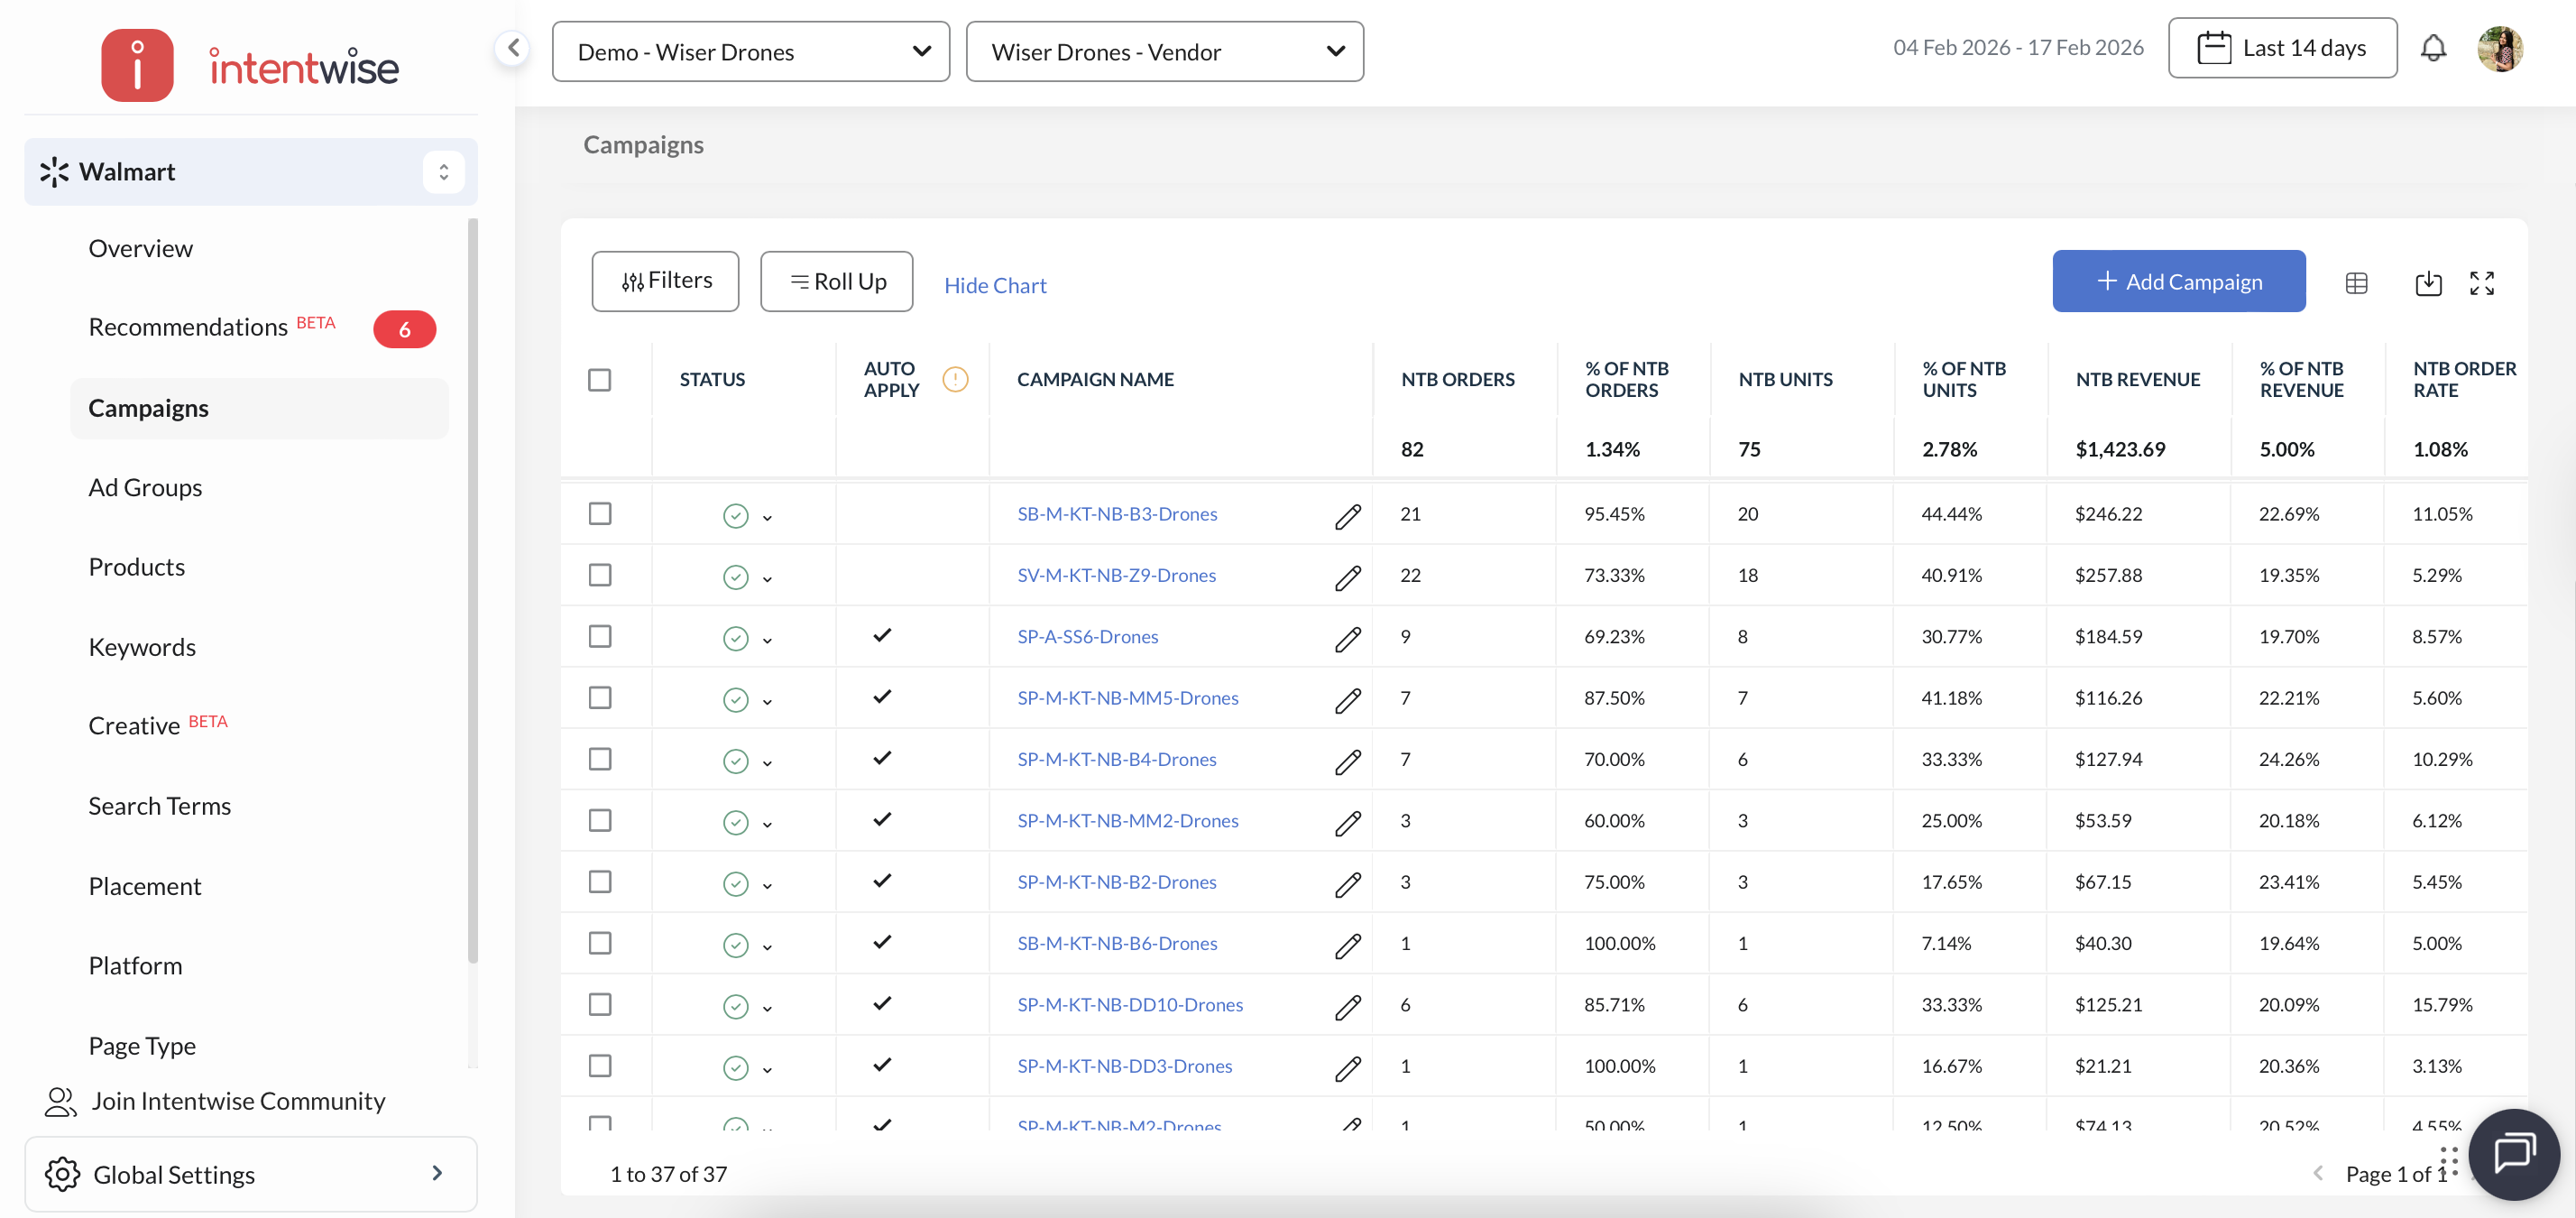2576x1218 pixels.
Task: Go to Keywords in sidebar
Action: (x=142, y=647)
